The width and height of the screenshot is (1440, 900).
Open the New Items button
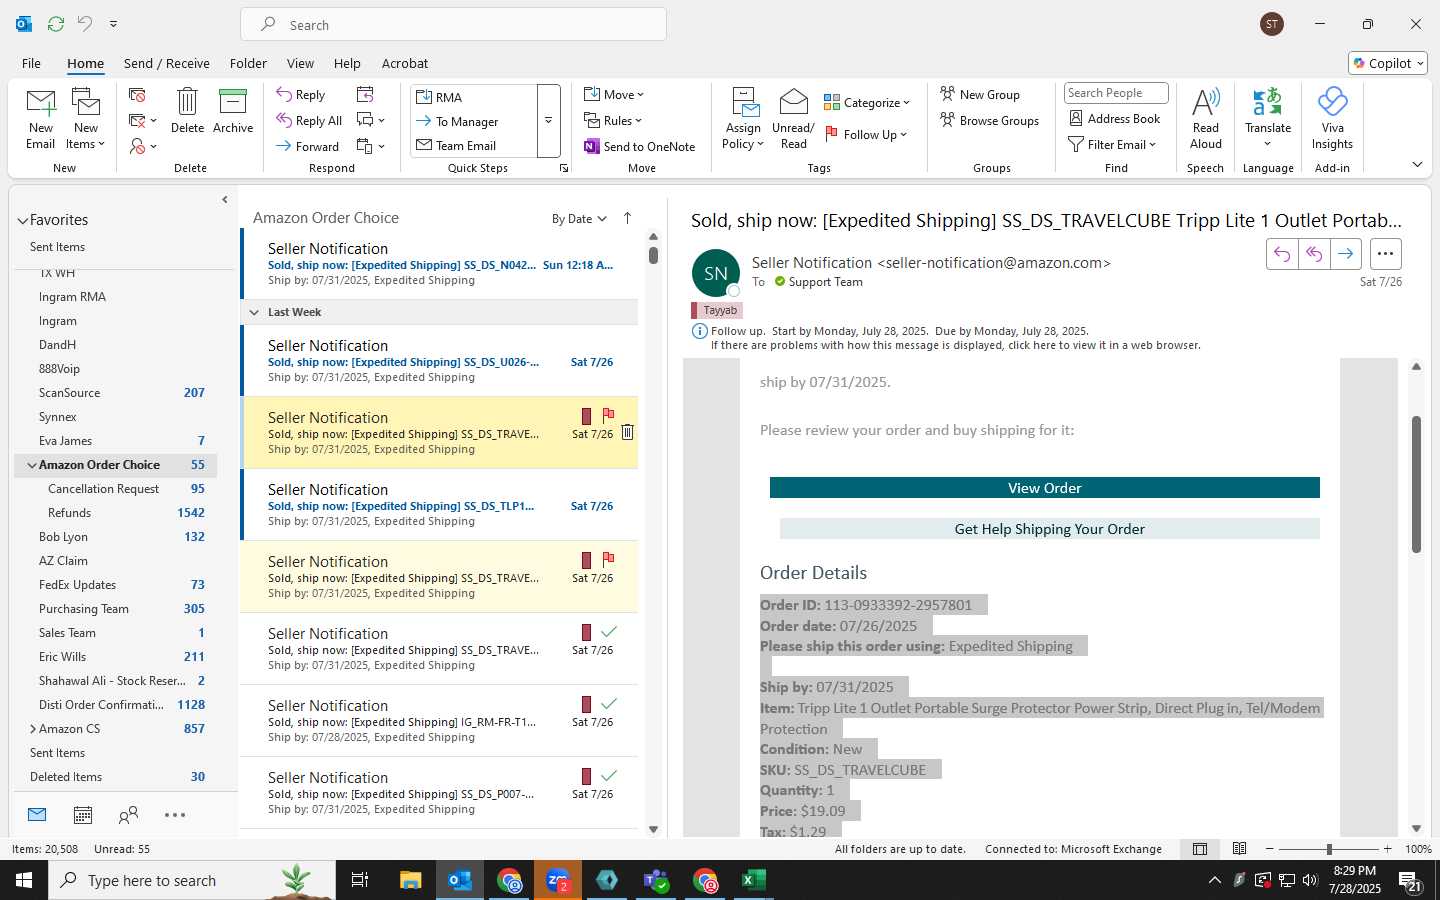click(x=86, y=118)
